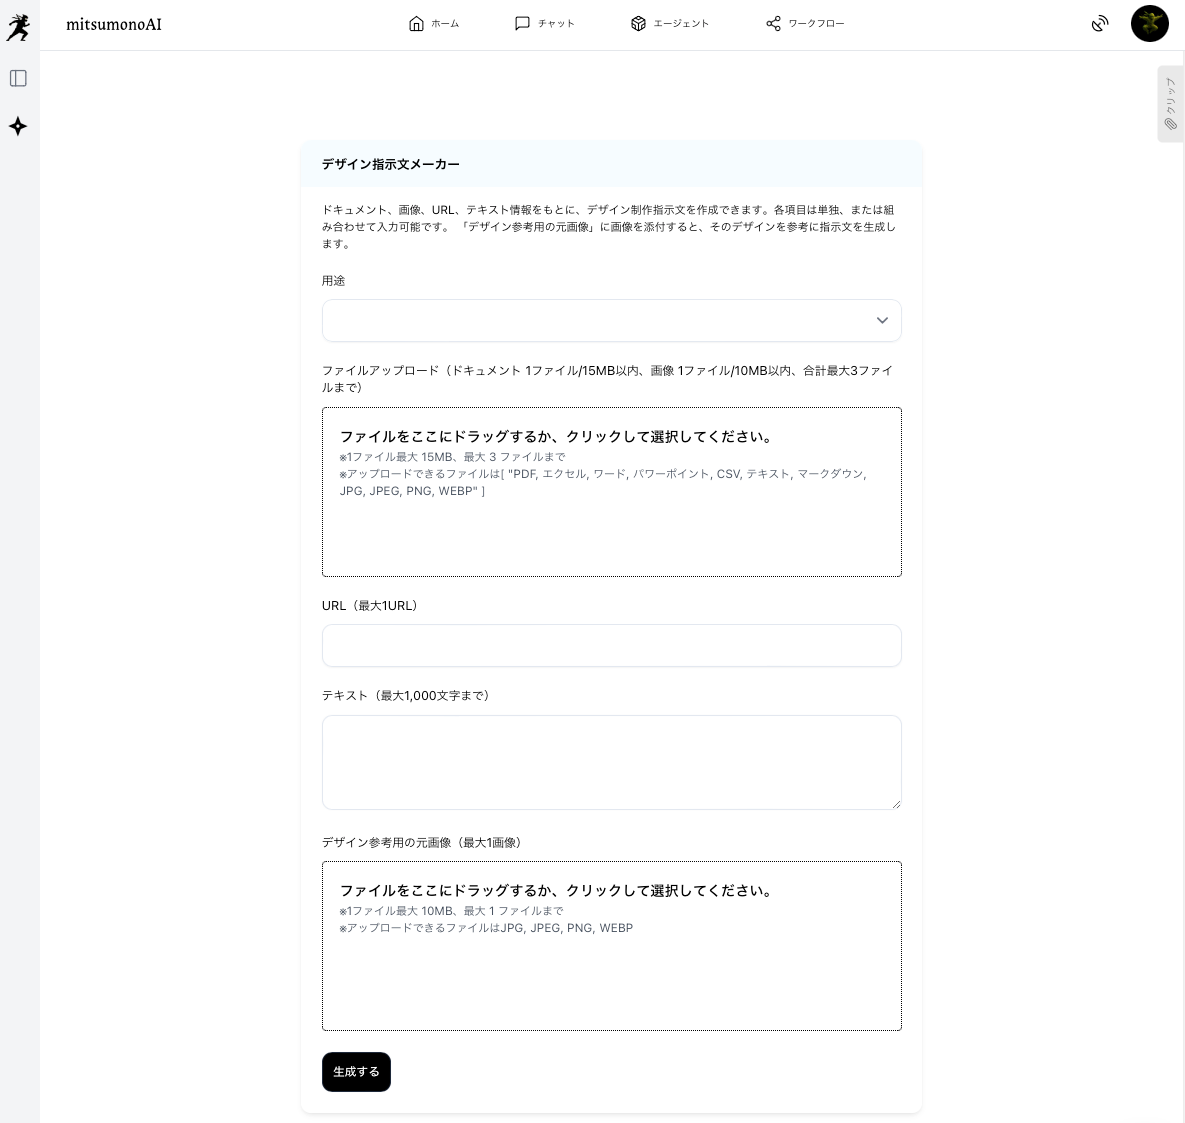Select the エージェント menu label
Viewport: 1185px width, 1123px height.
681,23
